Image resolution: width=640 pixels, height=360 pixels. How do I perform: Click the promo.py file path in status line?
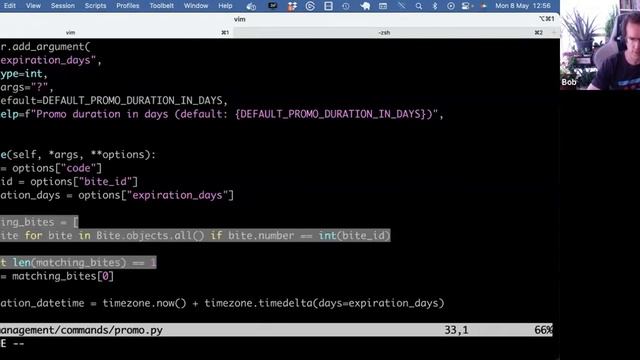[x=81, y=330]
